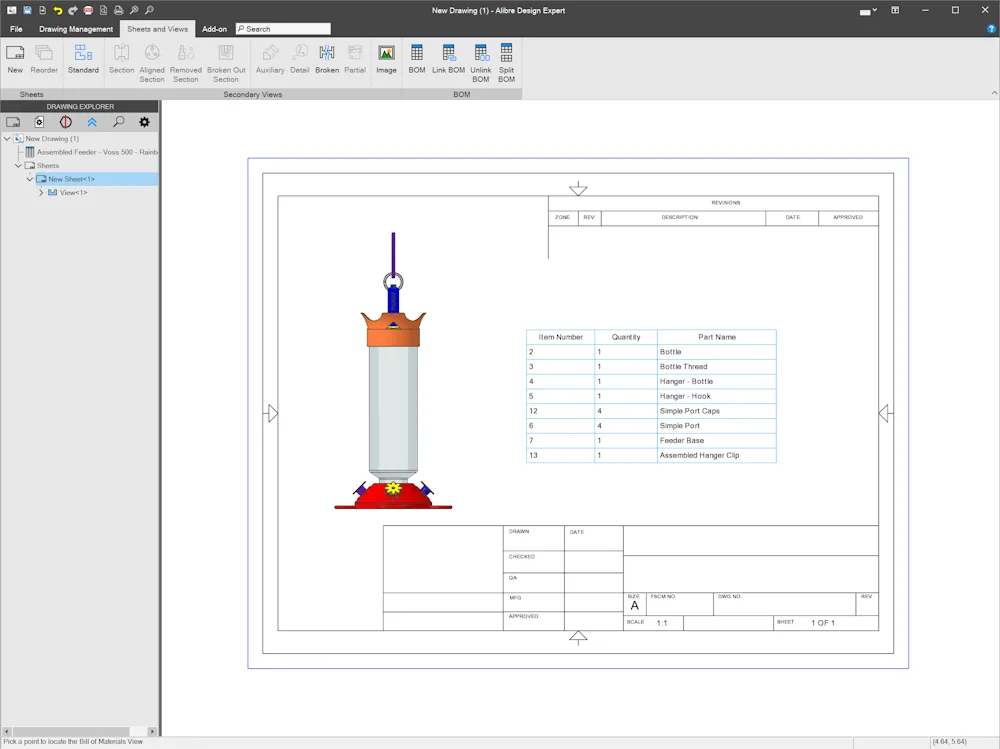Collapse the ribbon with the caret arrow

coord(994,93)
